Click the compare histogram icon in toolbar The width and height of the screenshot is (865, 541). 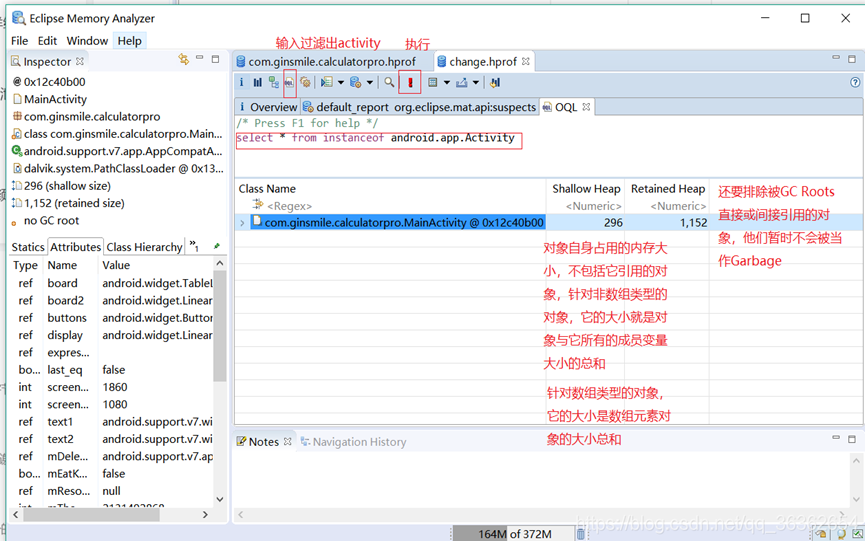[495, 82]
